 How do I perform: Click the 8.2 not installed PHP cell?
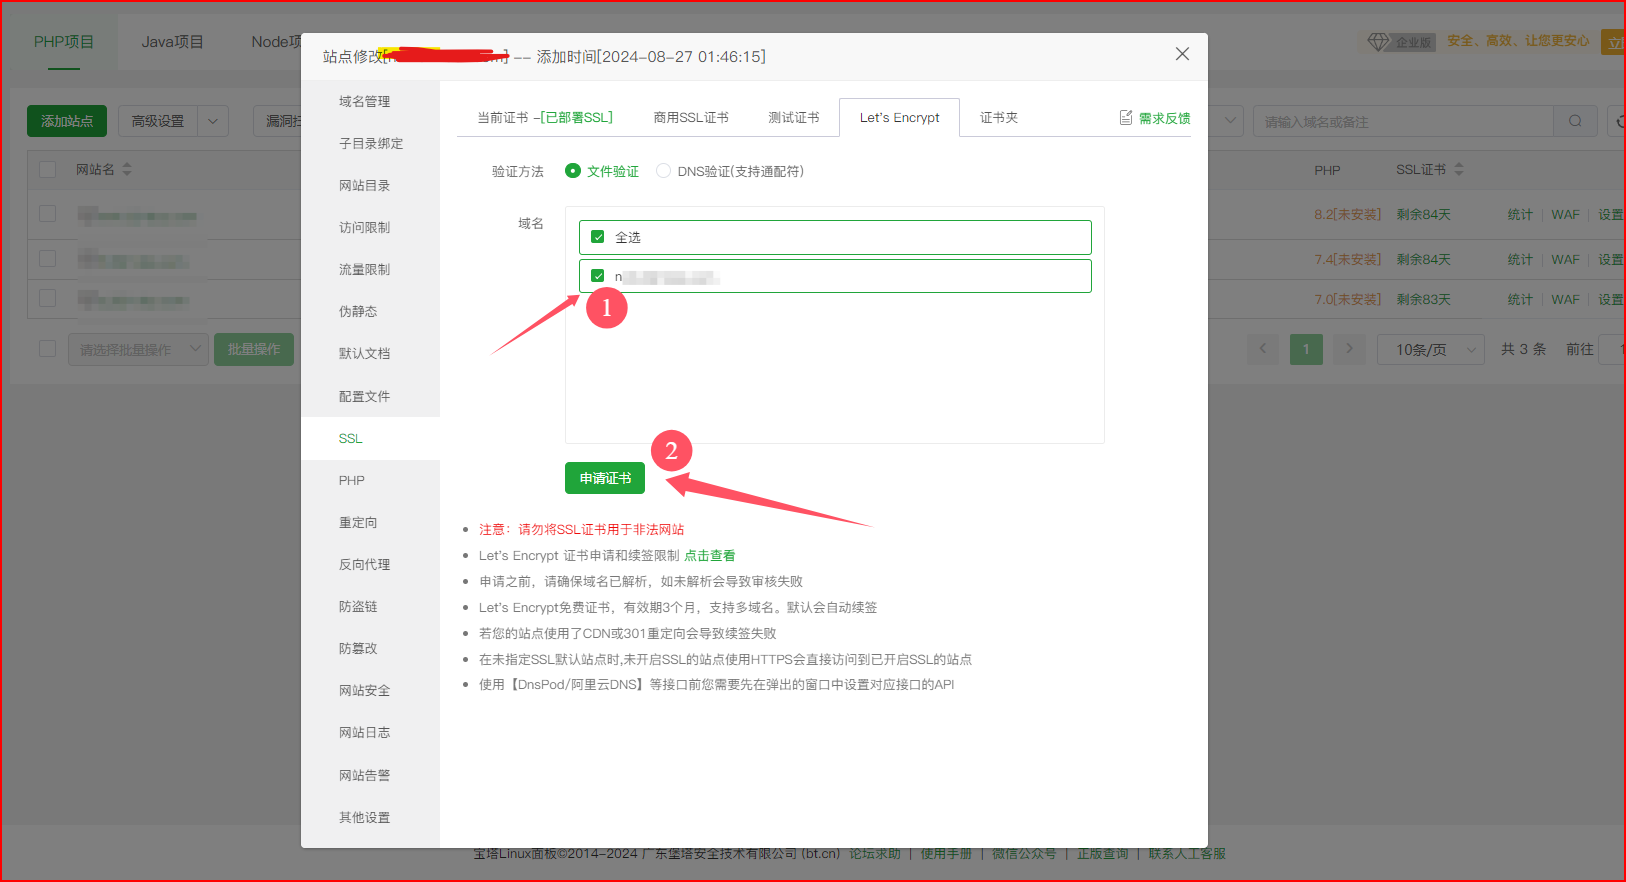pos(1347,215)
